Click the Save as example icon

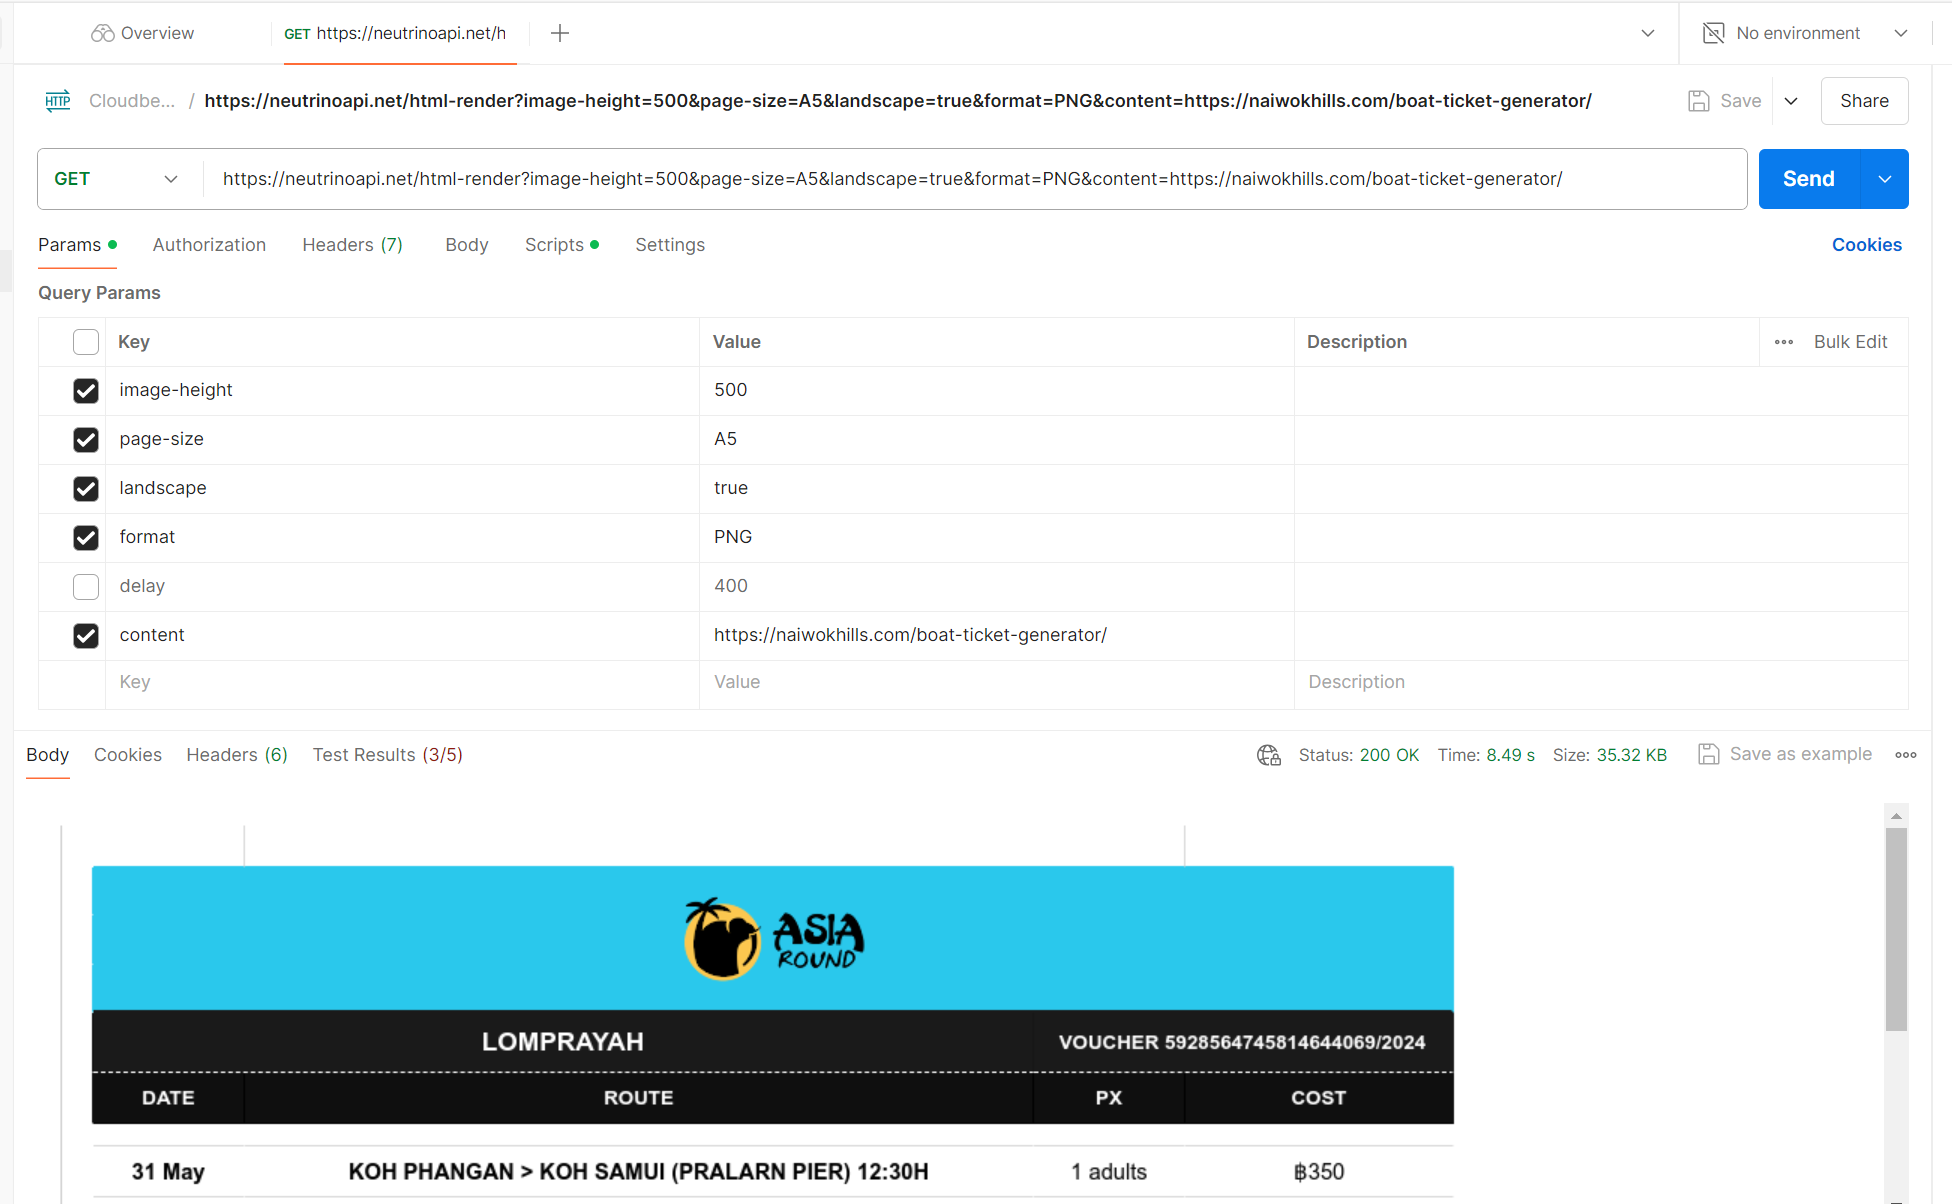coord(1709,754)
